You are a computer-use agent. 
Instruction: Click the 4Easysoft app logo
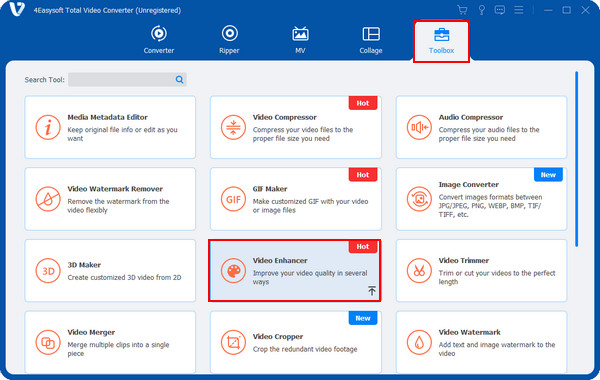[17, 9]
